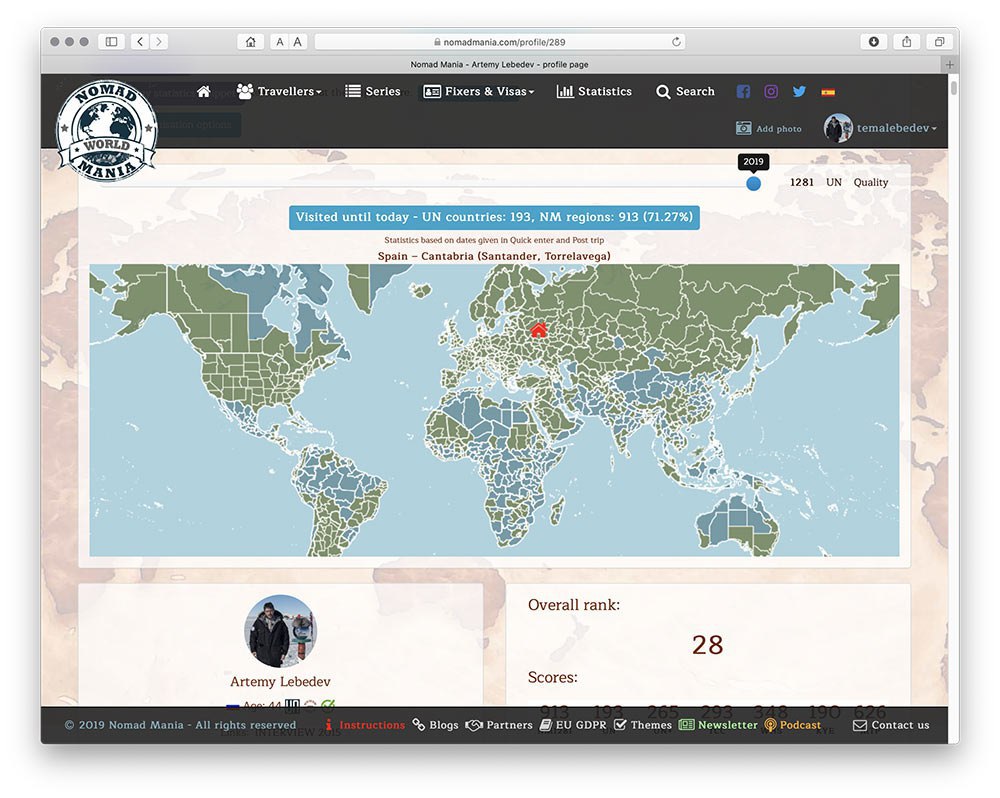Click the red home marker on the map
1000x798 pixels.
538,329
